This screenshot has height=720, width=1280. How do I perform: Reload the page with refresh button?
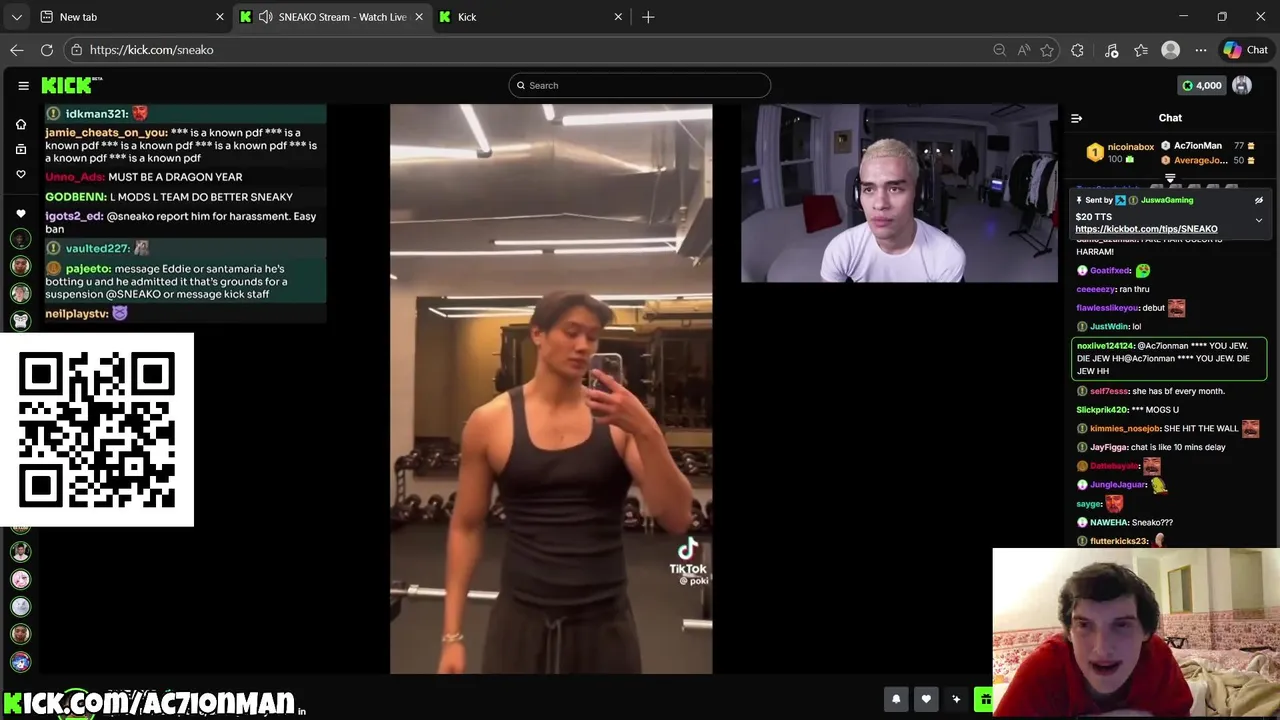pyautogui.click(x=47, y=50)
